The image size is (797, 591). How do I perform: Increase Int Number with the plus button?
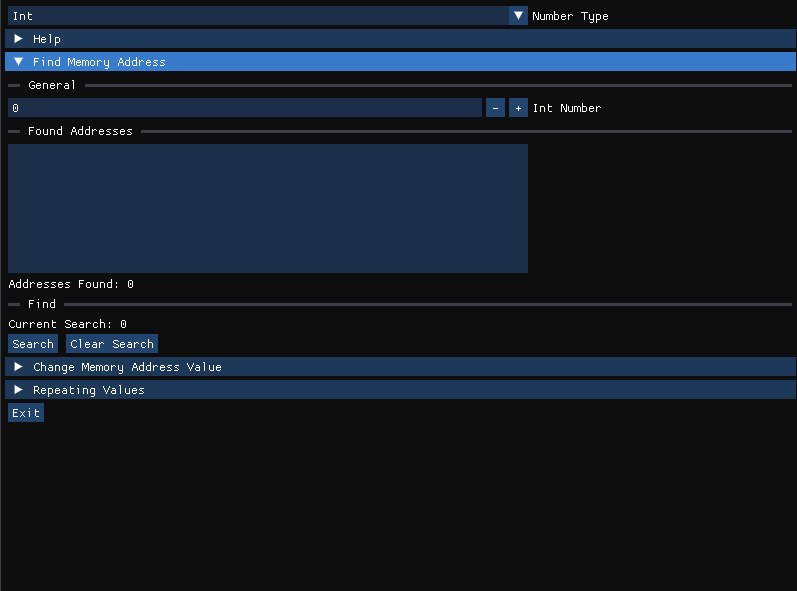click(x=518, y=108)
